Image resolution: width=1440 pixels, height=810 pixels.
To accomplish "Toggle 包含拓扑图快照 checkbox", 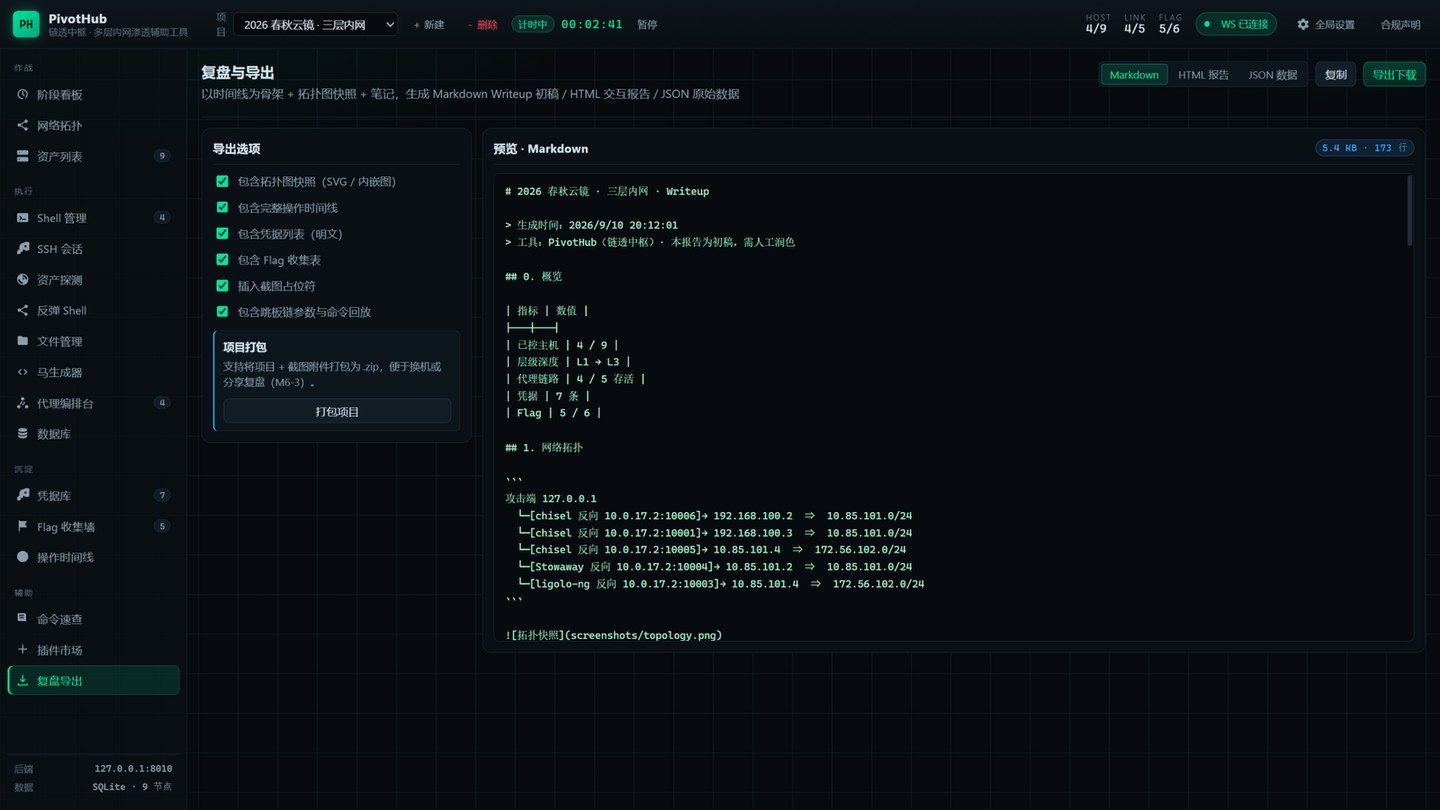I will [222, 182].
